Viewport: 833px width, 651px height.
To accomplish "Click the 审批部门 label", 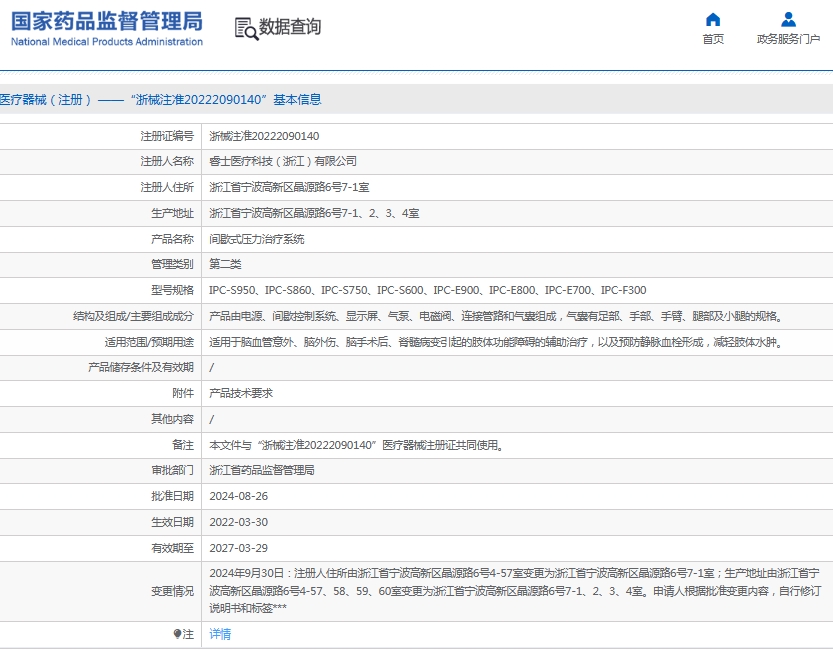I will tap(172, 470).
